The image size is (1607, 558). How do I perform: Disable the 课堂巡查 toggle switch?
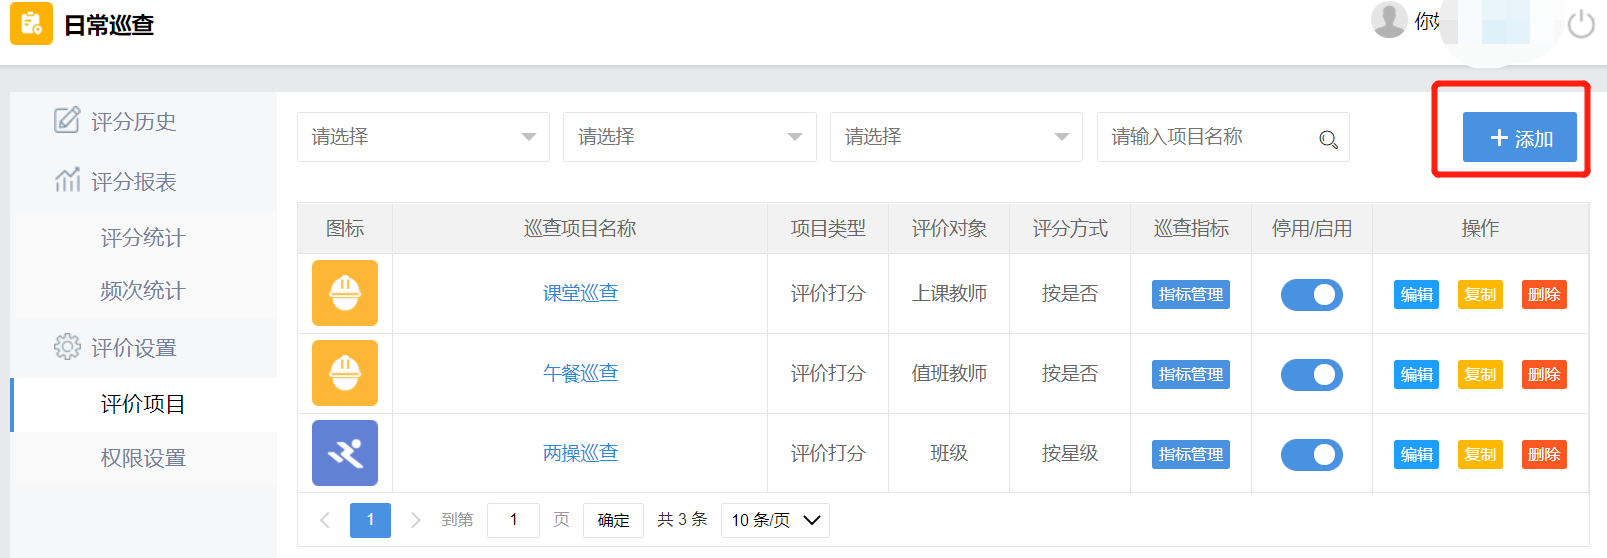point(1311,295)
